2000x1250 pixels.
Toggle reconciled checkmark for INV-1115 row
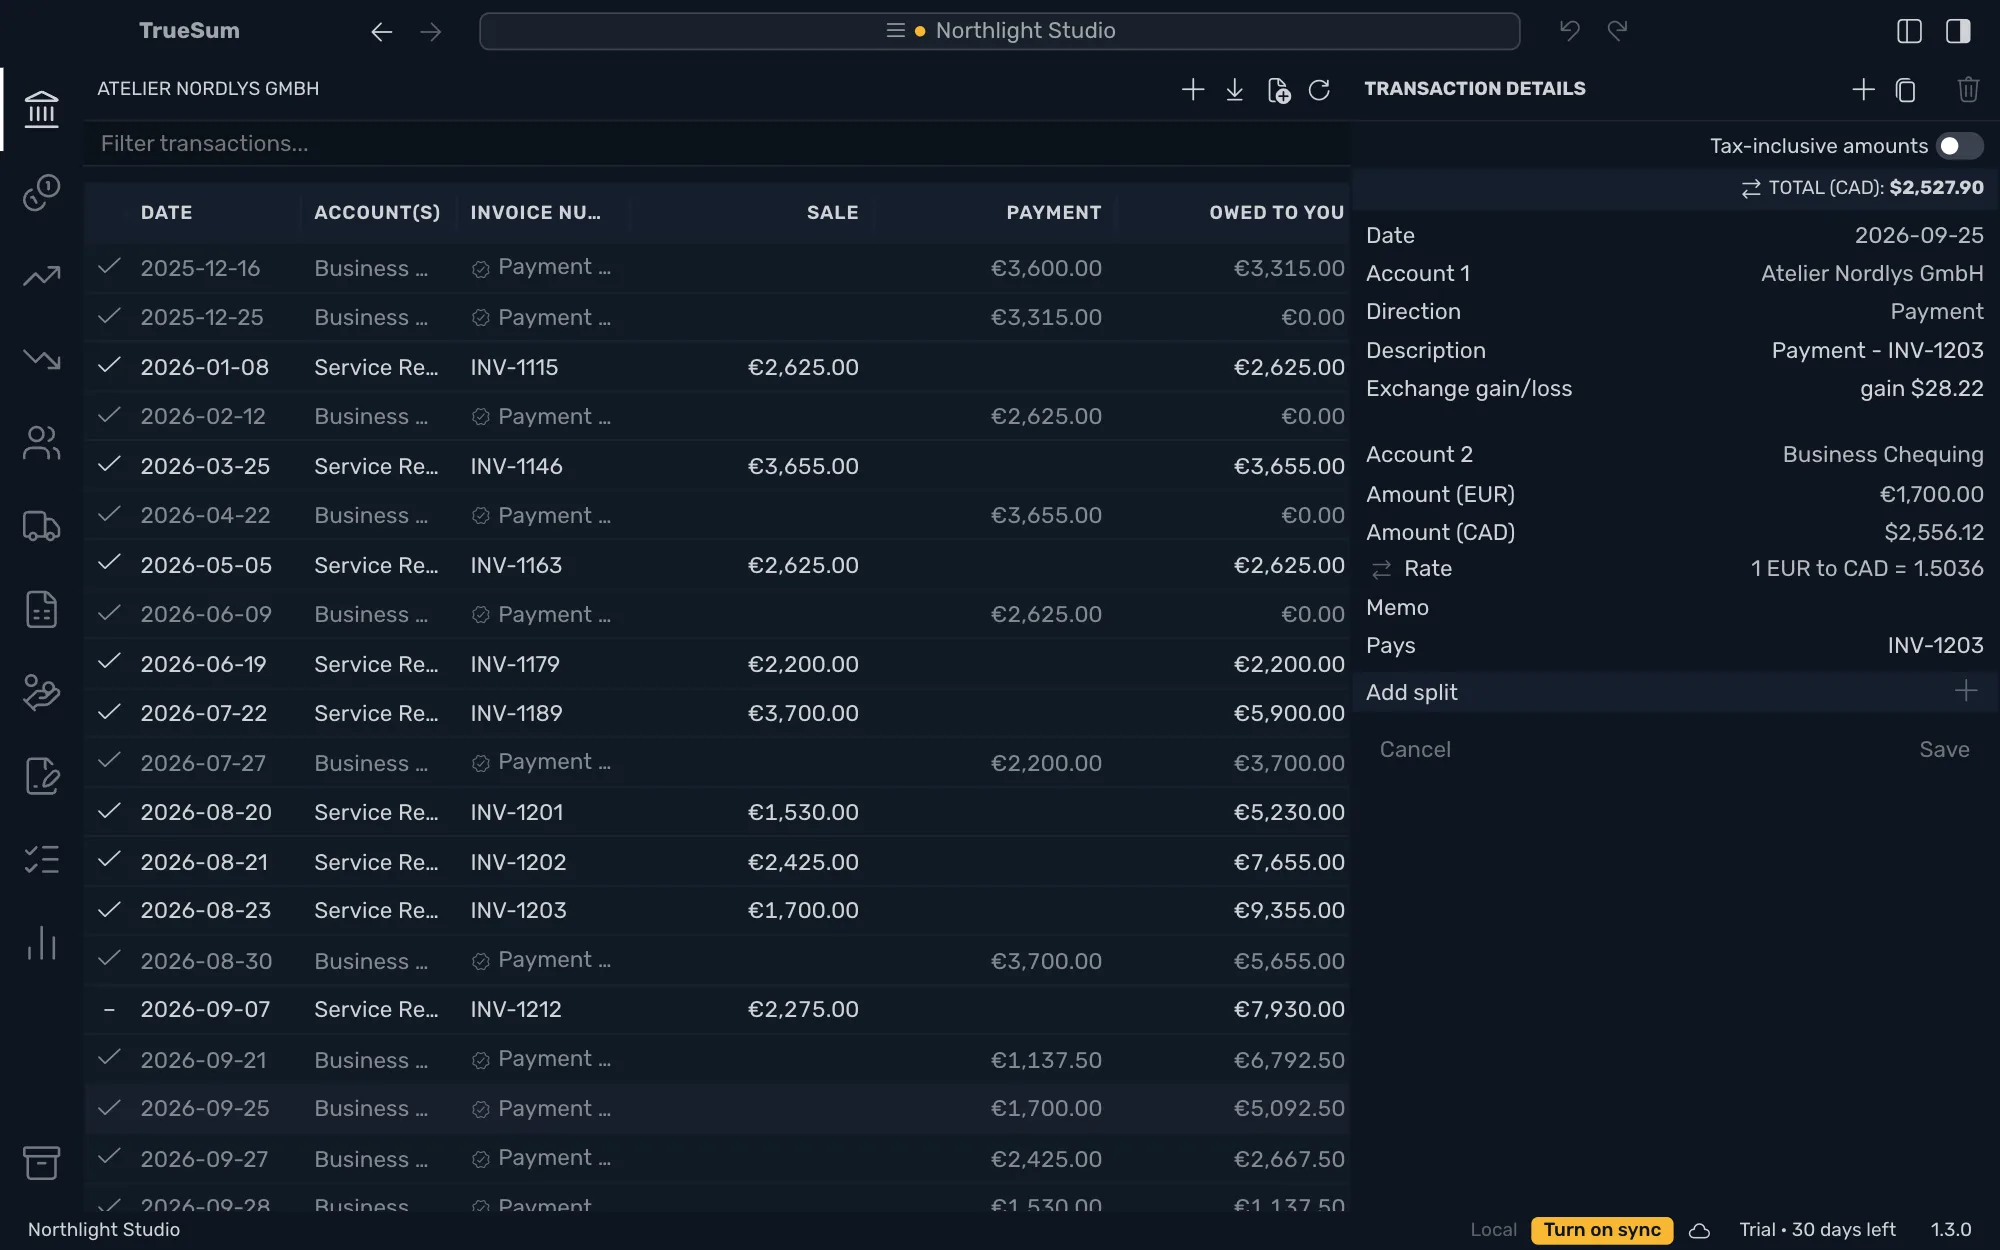(x=109, y=366)
